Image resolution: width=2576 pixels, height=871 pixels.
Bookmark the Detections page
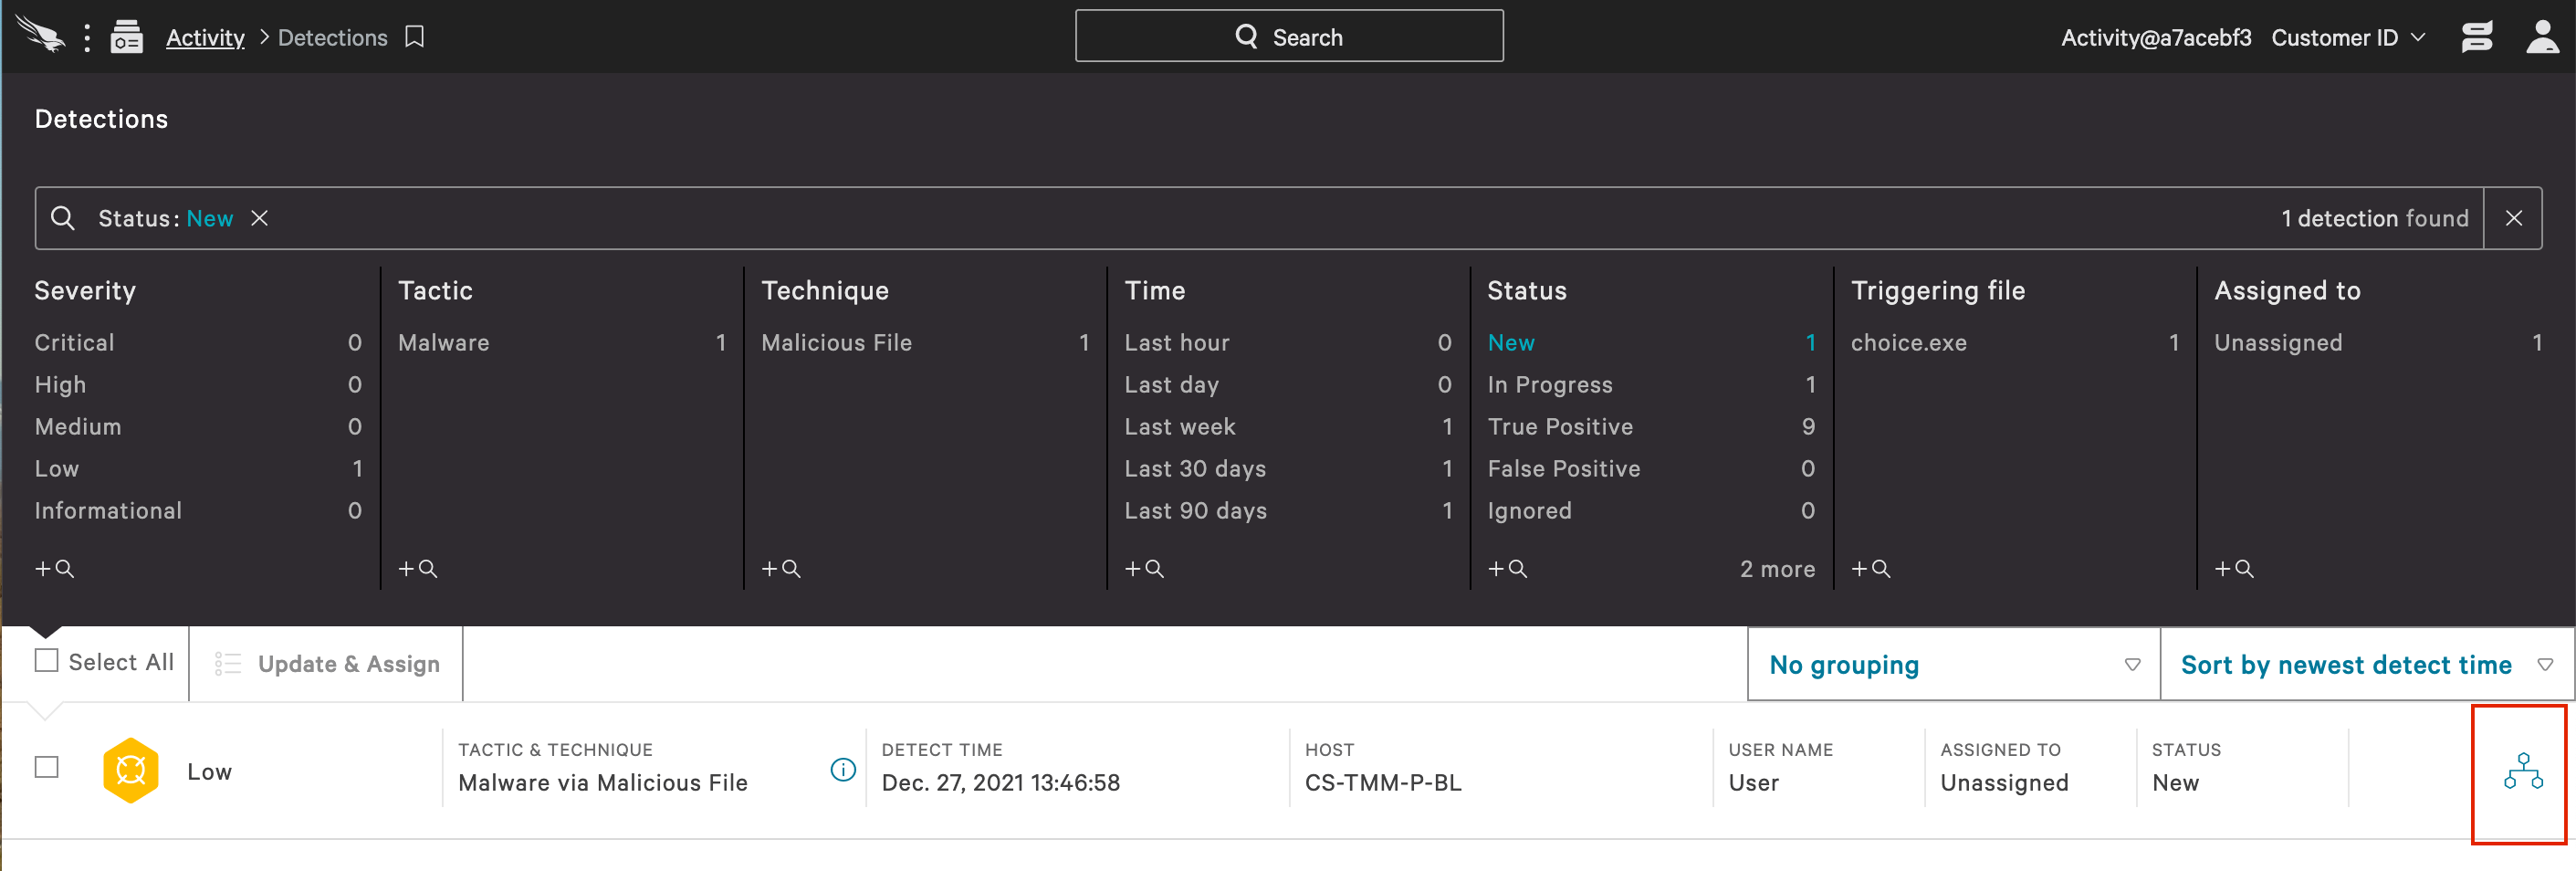[x=415, y=37]
